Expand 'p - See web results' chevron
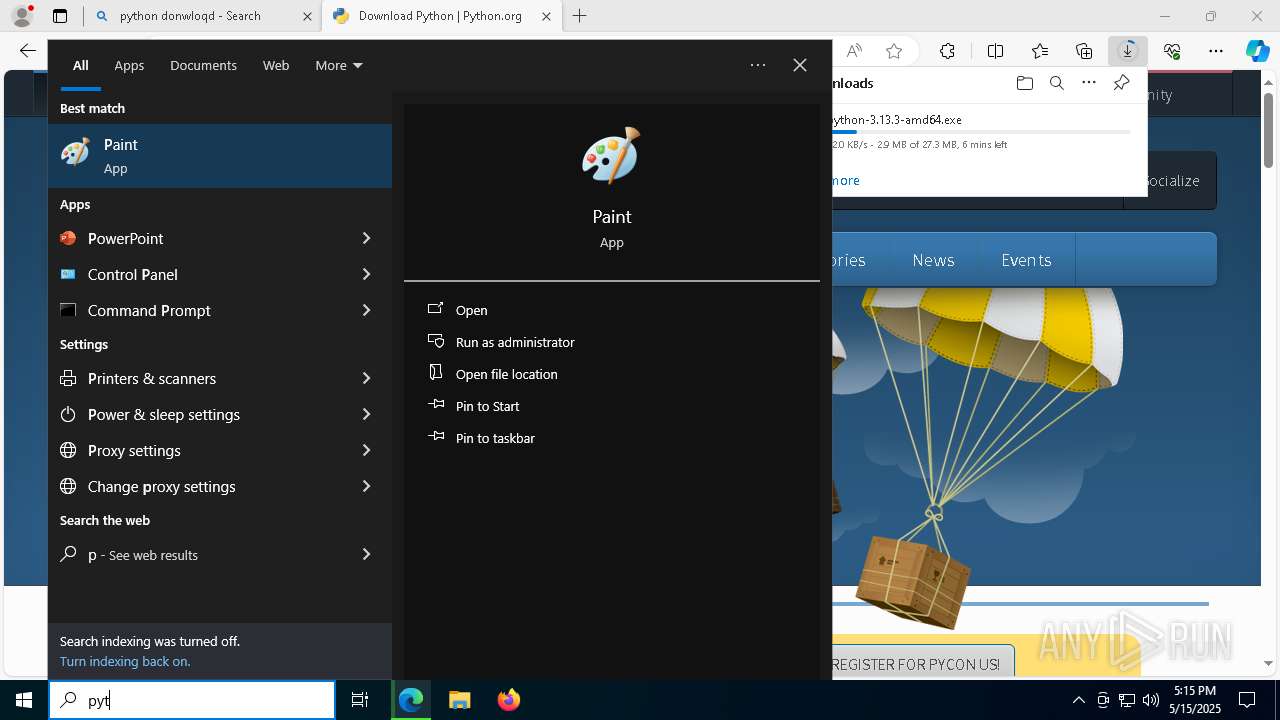The image size is (1280, 720). click(366, 554)
